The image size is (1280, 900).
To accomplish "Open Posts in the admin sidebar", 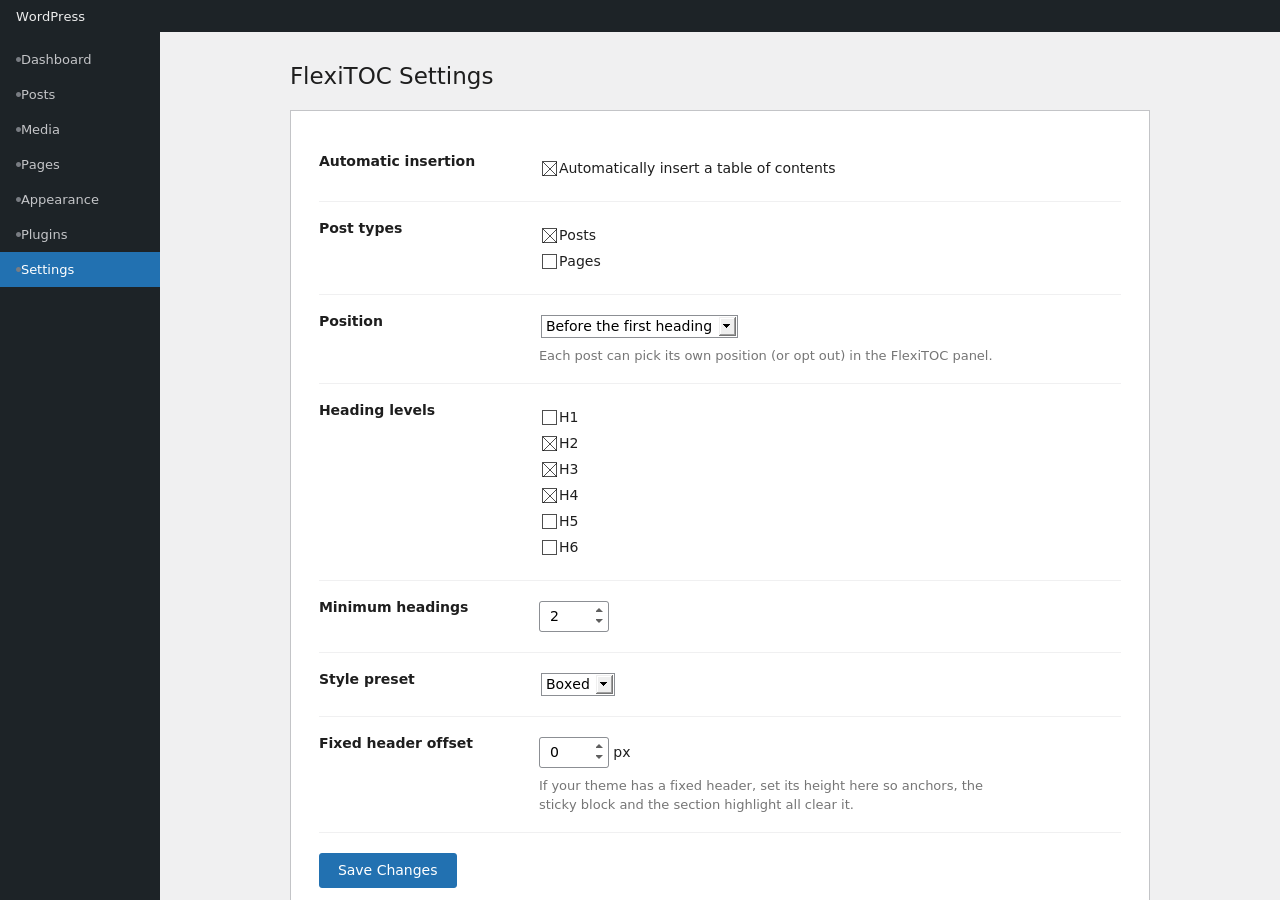I will [80, 95].
